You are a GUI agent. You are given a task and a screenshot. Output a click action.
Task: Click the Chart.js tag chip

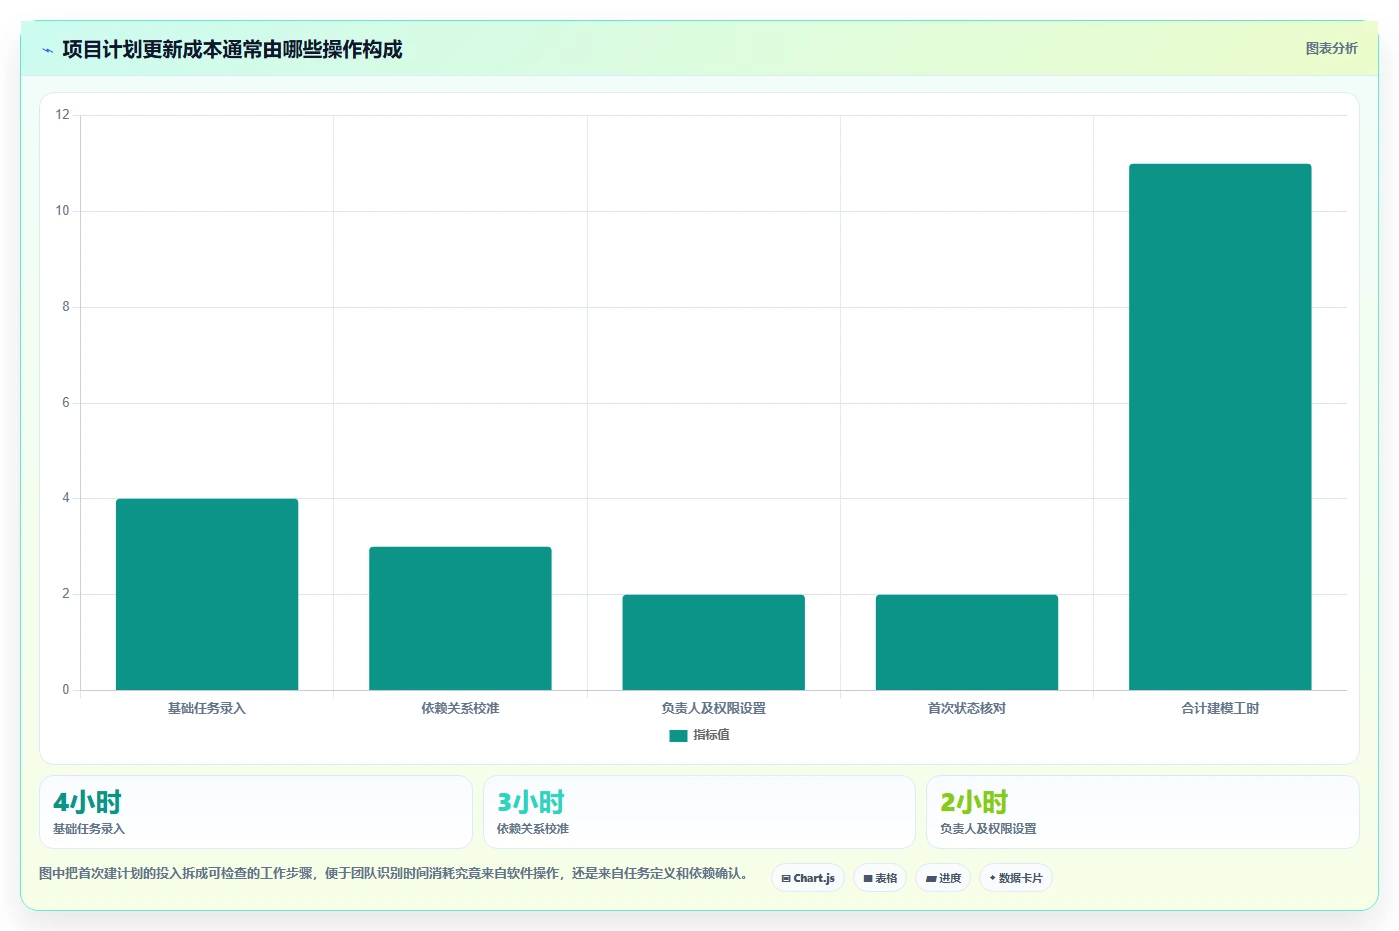pos(808,878)
